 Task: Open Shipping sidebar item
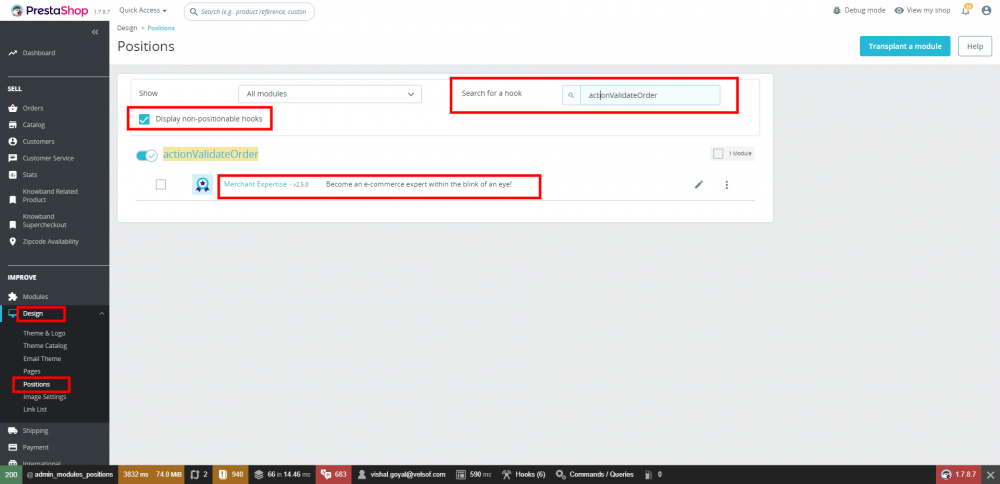[x=35, y=431]
